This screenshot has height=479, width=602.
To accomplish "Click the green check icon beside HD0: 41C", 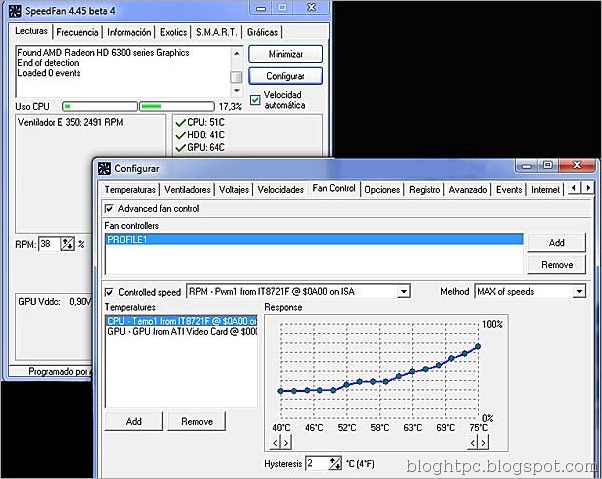I will [x=180, y=135].
